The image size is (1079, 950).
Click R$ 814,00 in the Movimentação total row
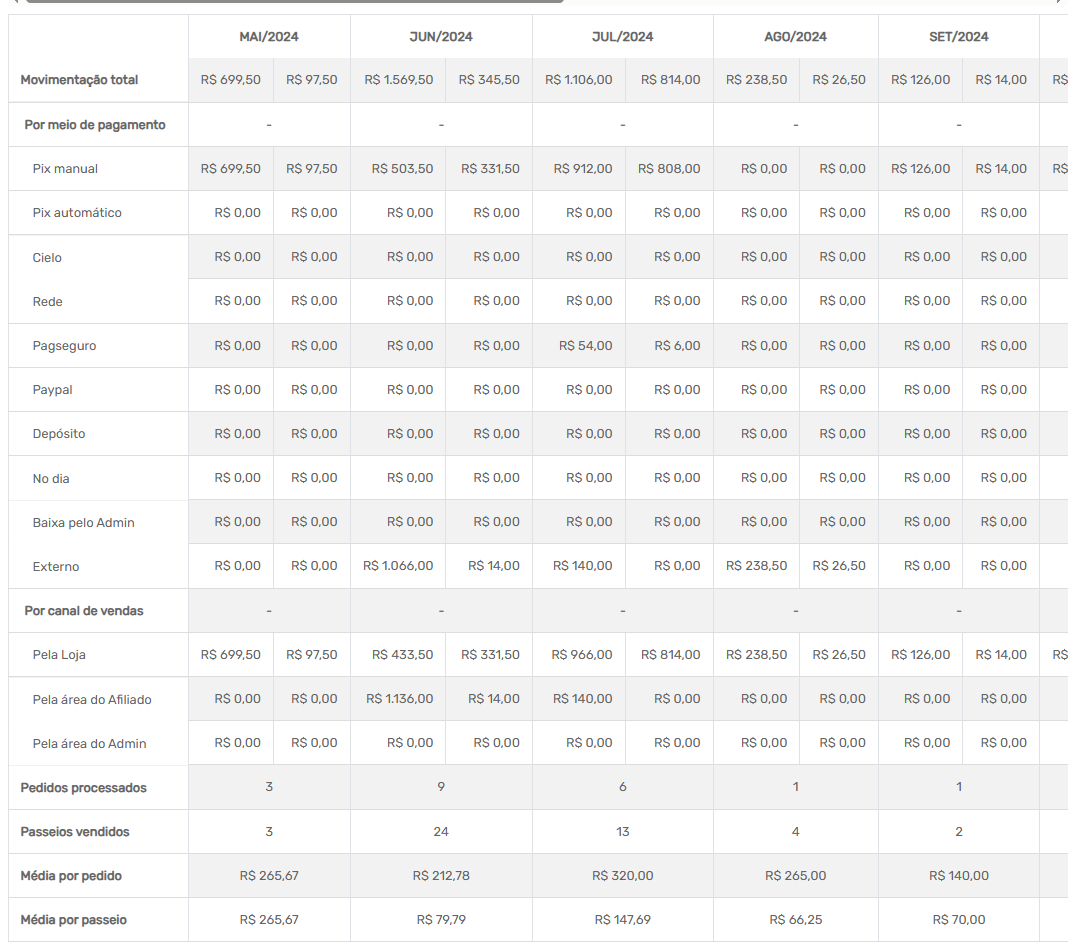(670, 80)
